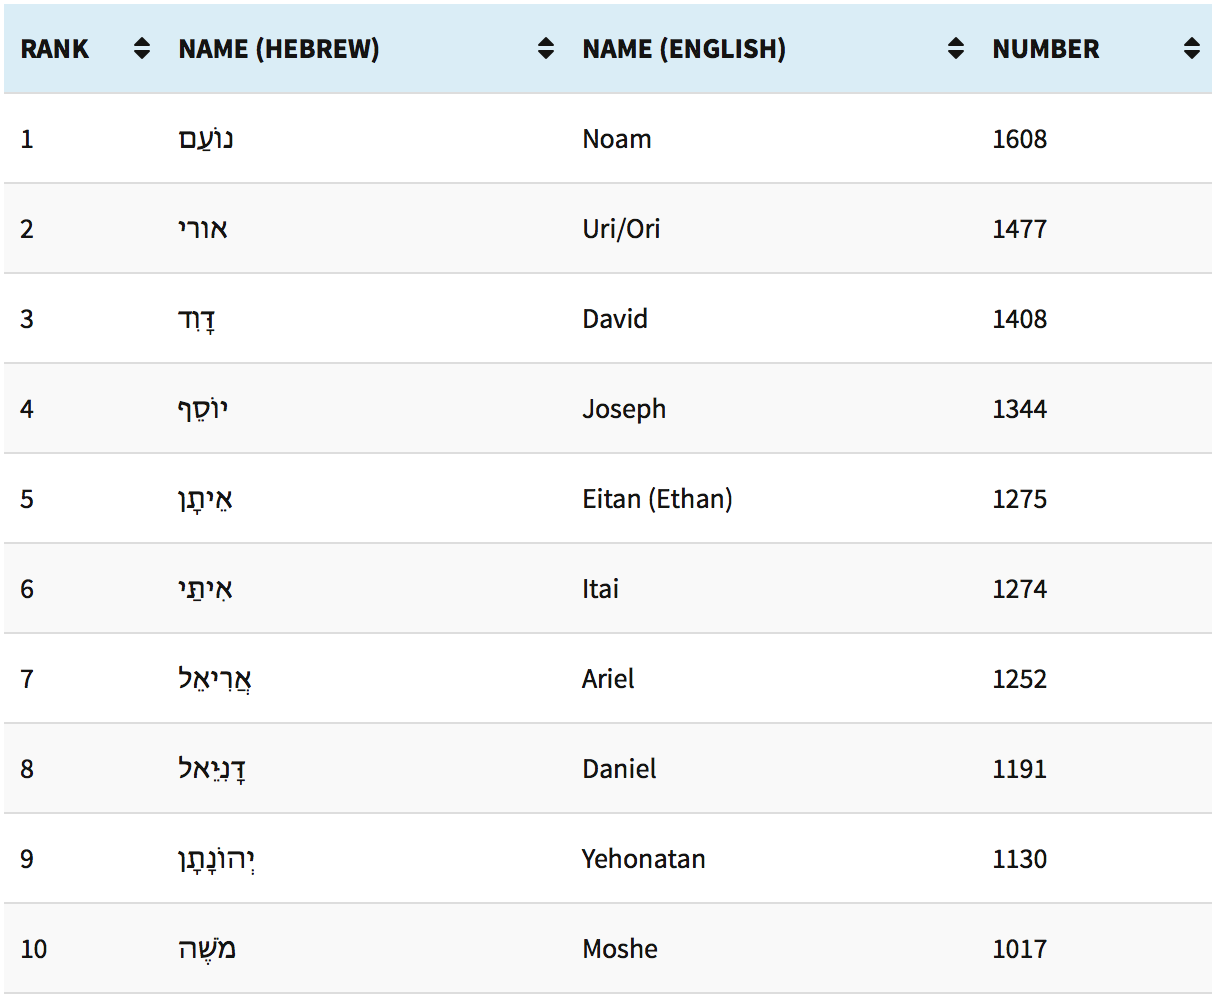Select the Joseph name cell
Screen dimensions: 1218x1000
coord(624,409)
